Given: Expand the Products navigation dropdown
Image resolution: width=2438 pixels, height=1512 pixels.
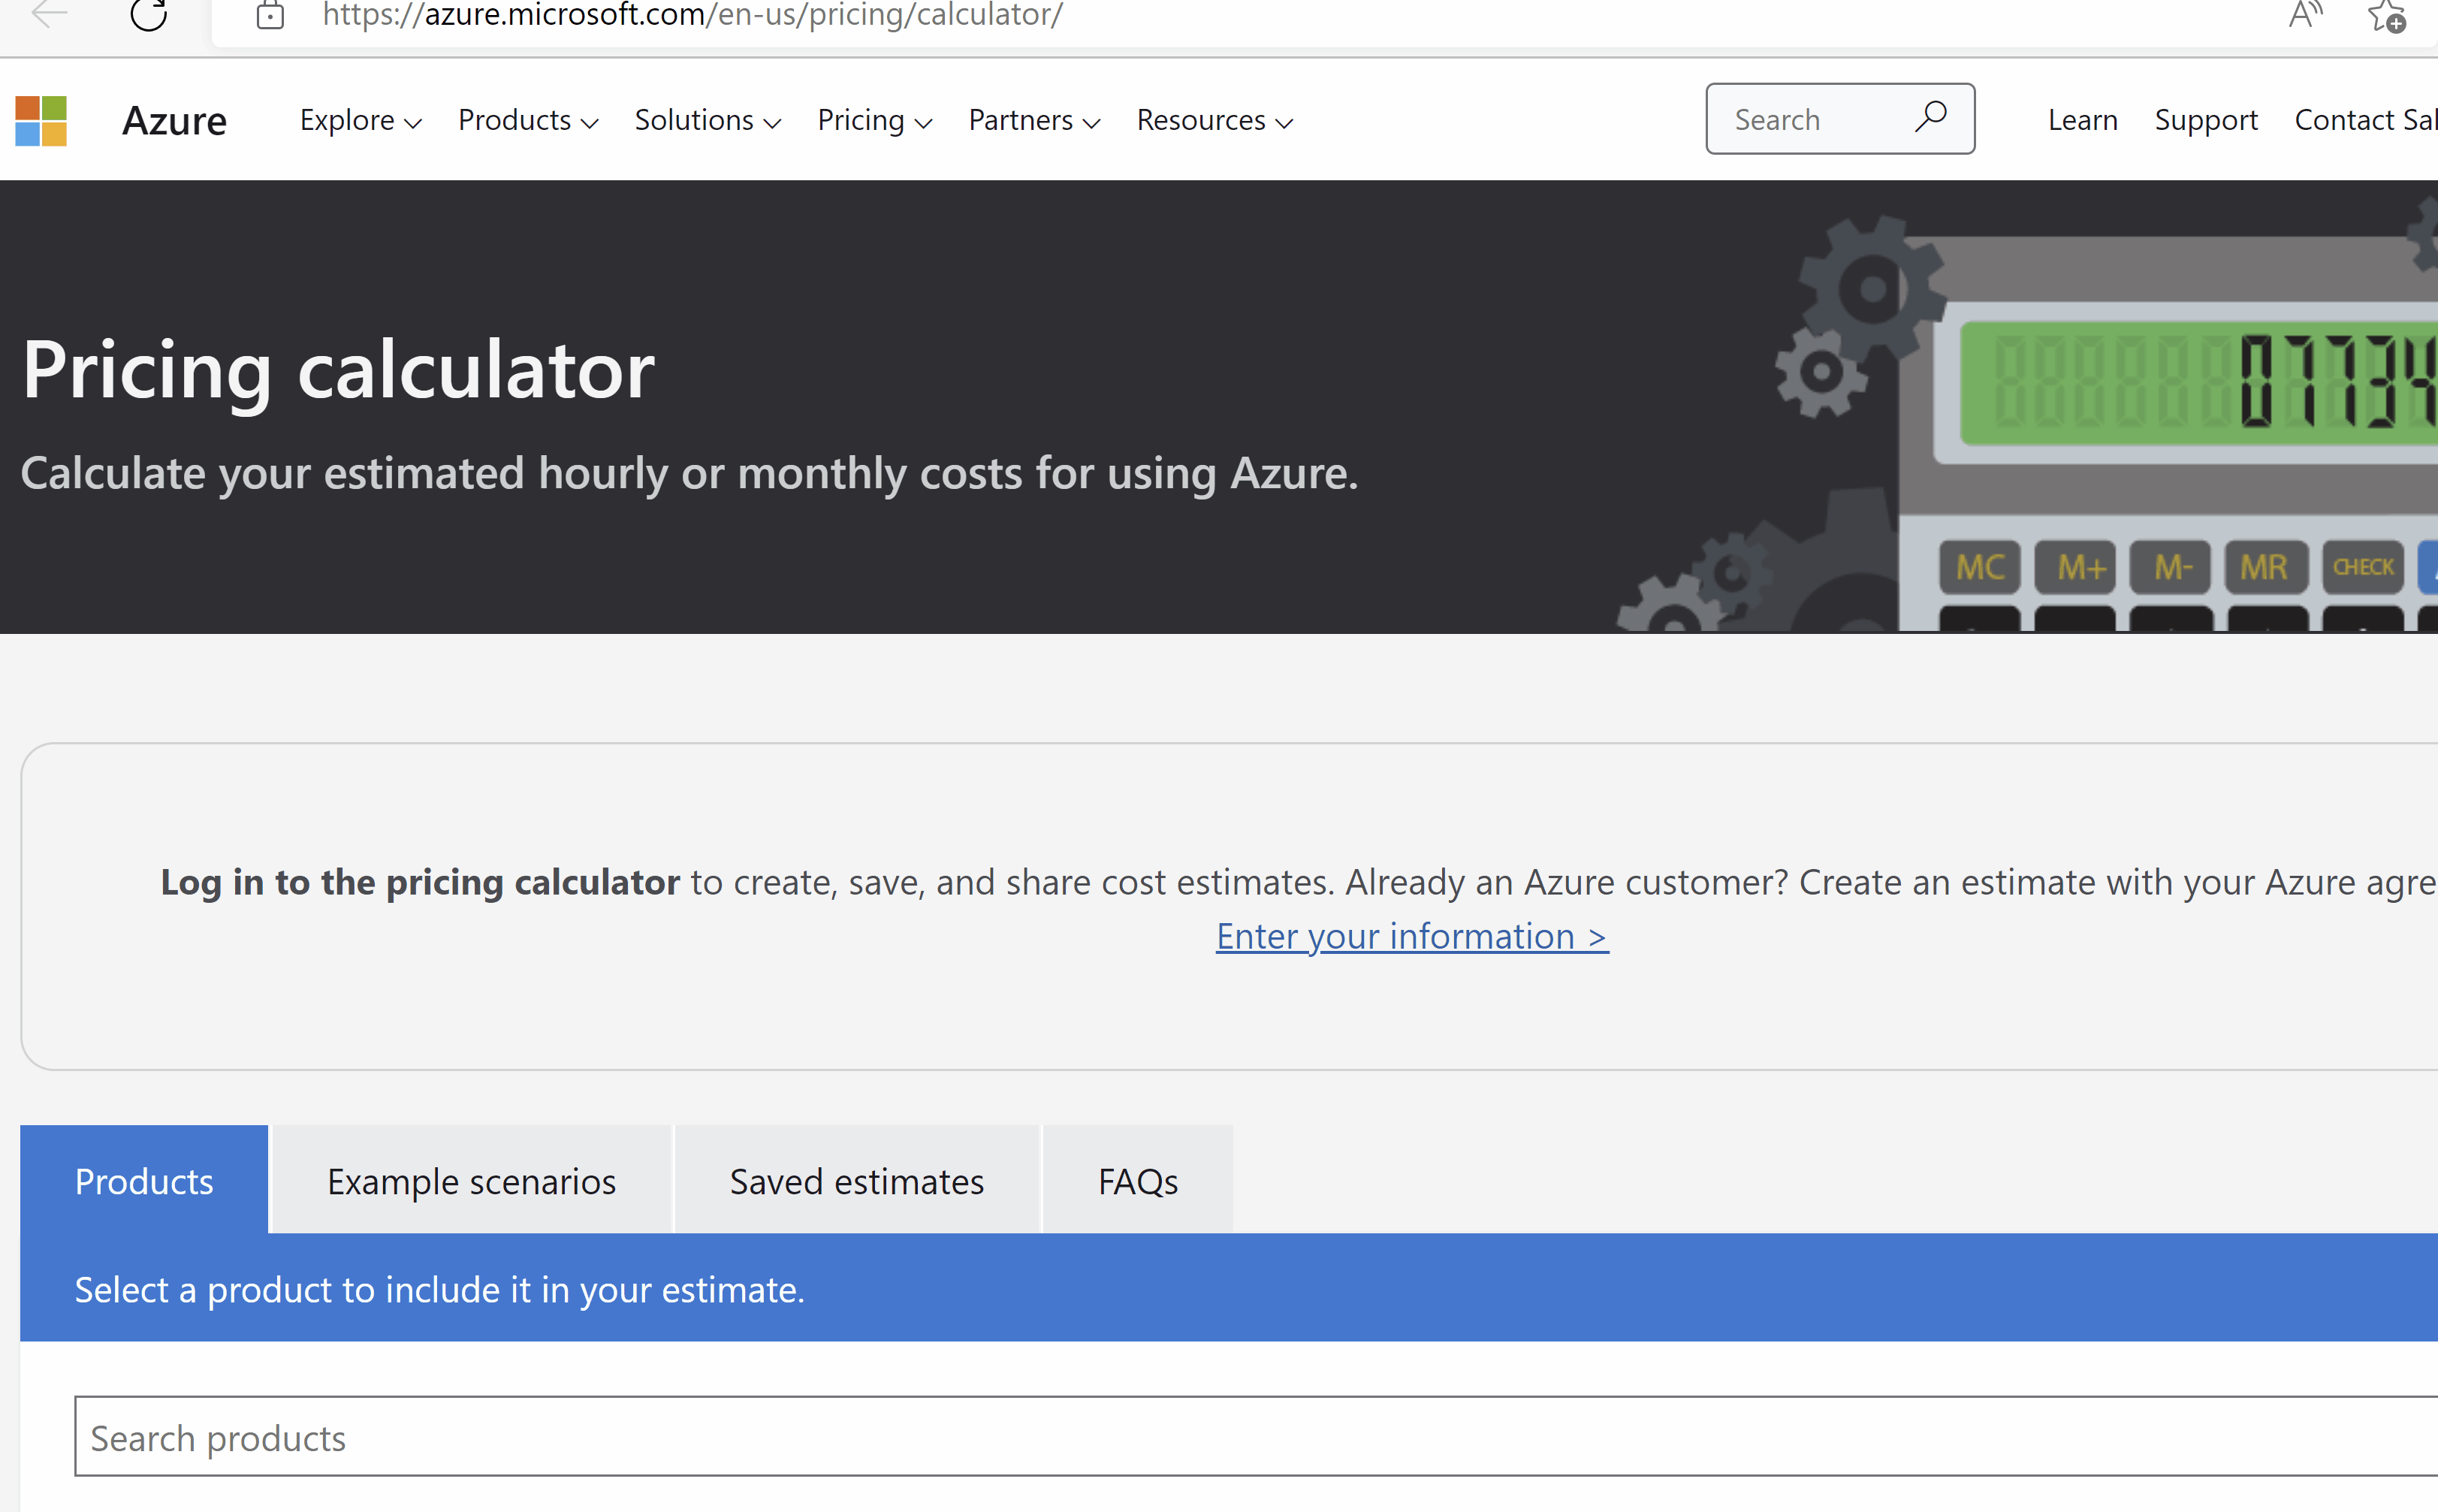Looking at the screenshot, I should [x=528, y=120].
